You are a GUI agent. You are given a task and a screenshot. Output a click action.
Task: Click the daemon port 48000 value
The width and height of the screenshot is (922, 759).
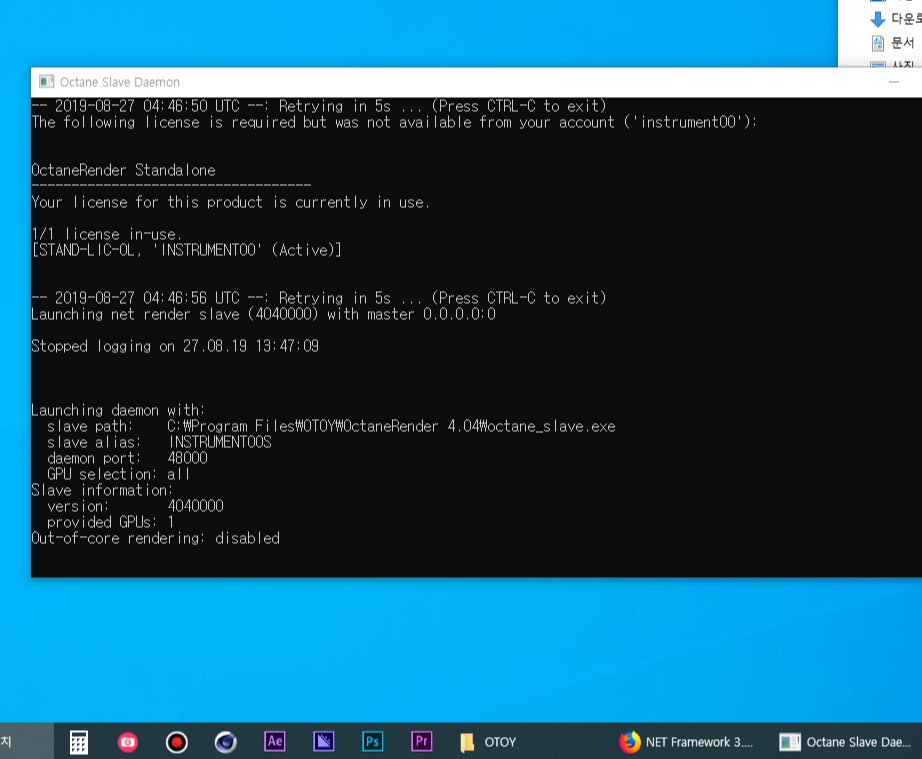point(188,458)
